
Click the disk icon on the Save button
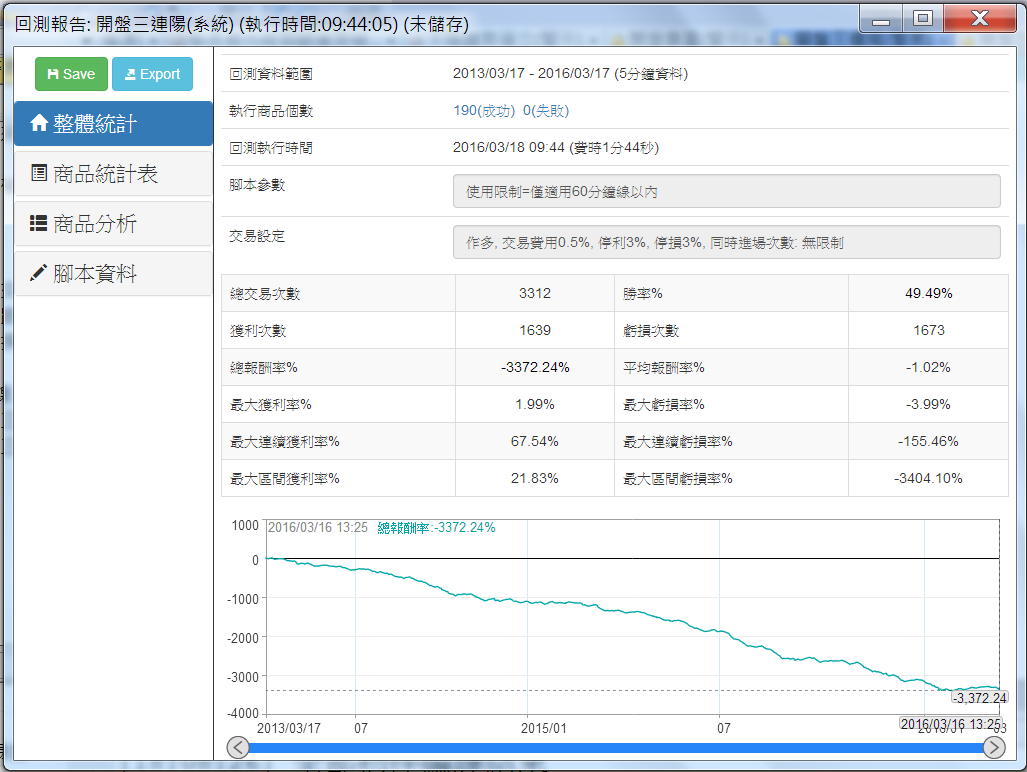tap(53, 74)
